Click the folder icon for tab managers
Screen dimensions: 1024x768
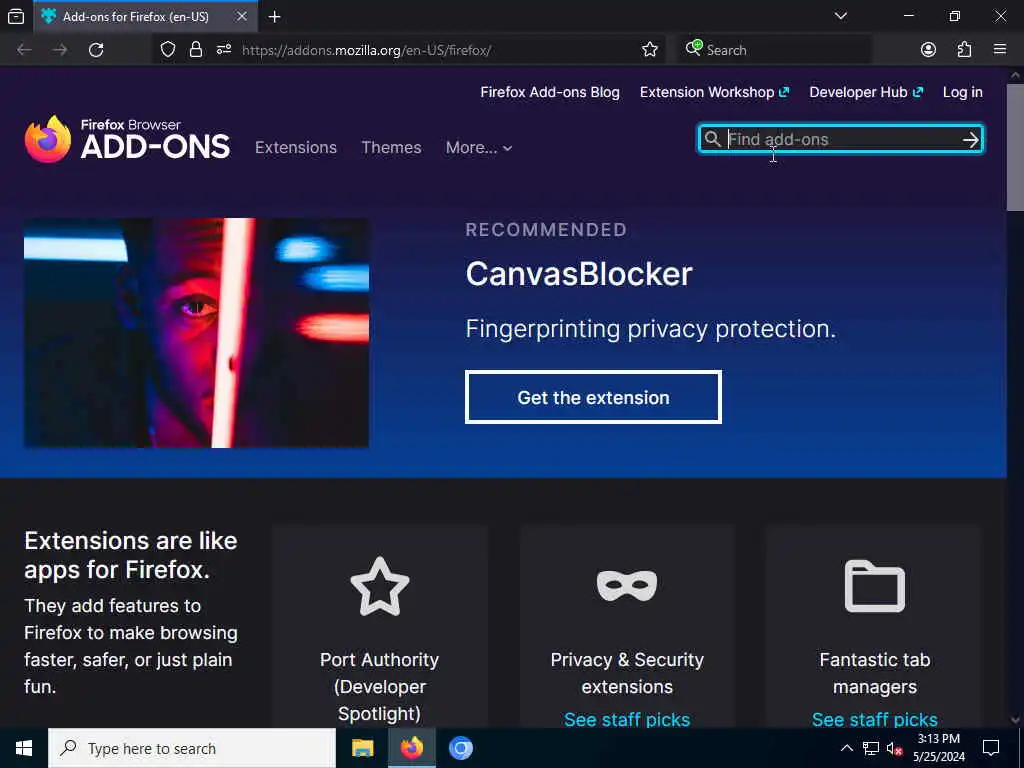coord(875,586)
